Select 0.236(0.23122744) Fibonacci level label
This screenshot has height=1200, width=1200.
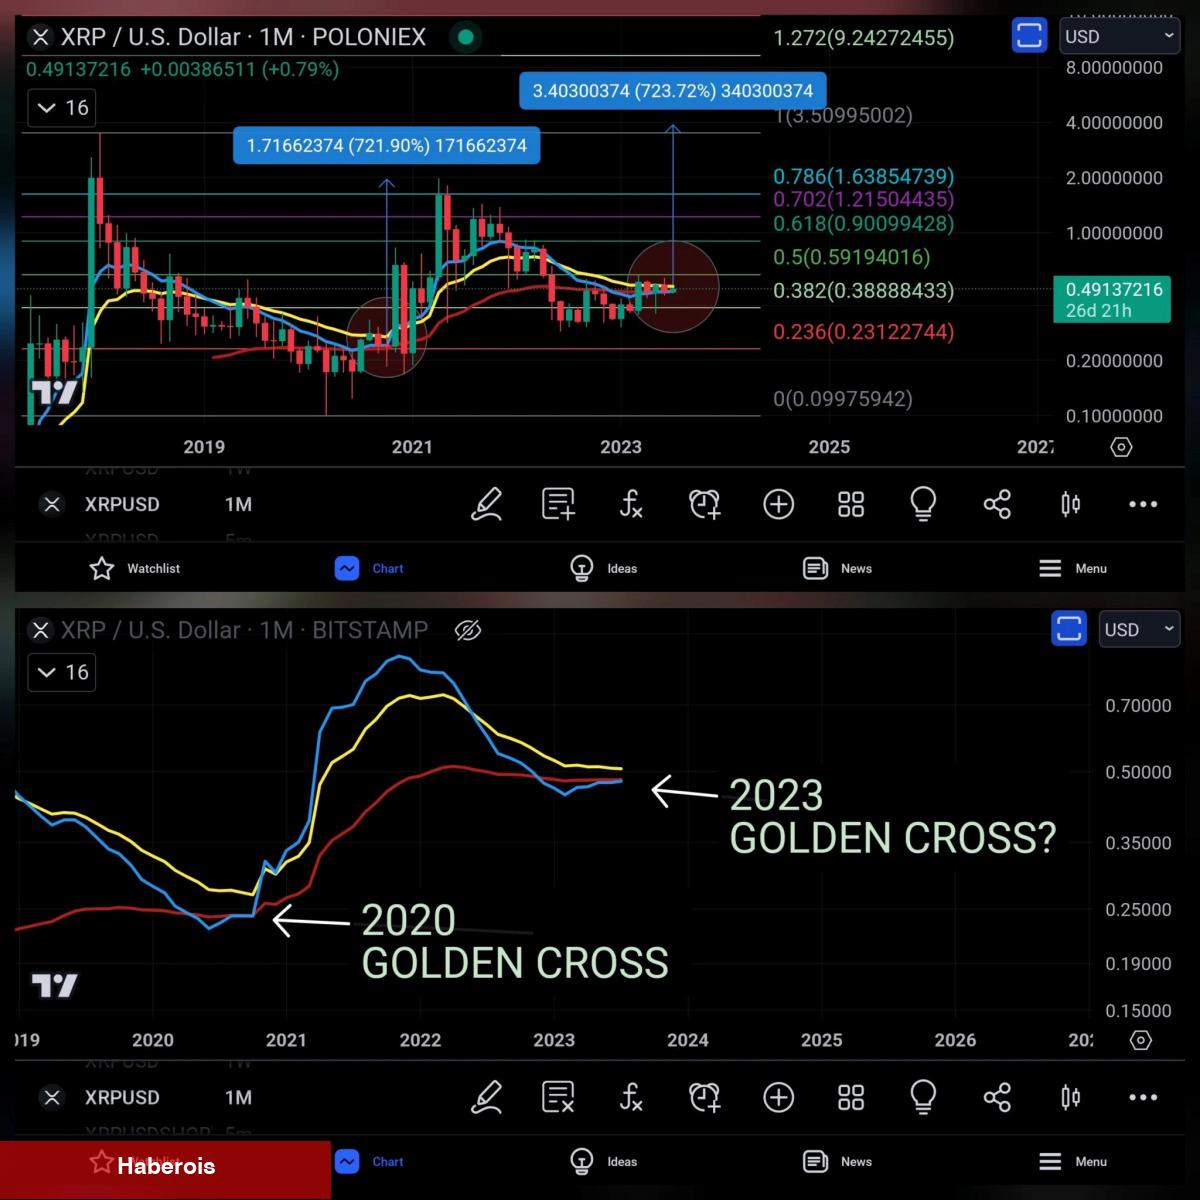(864, 331)
